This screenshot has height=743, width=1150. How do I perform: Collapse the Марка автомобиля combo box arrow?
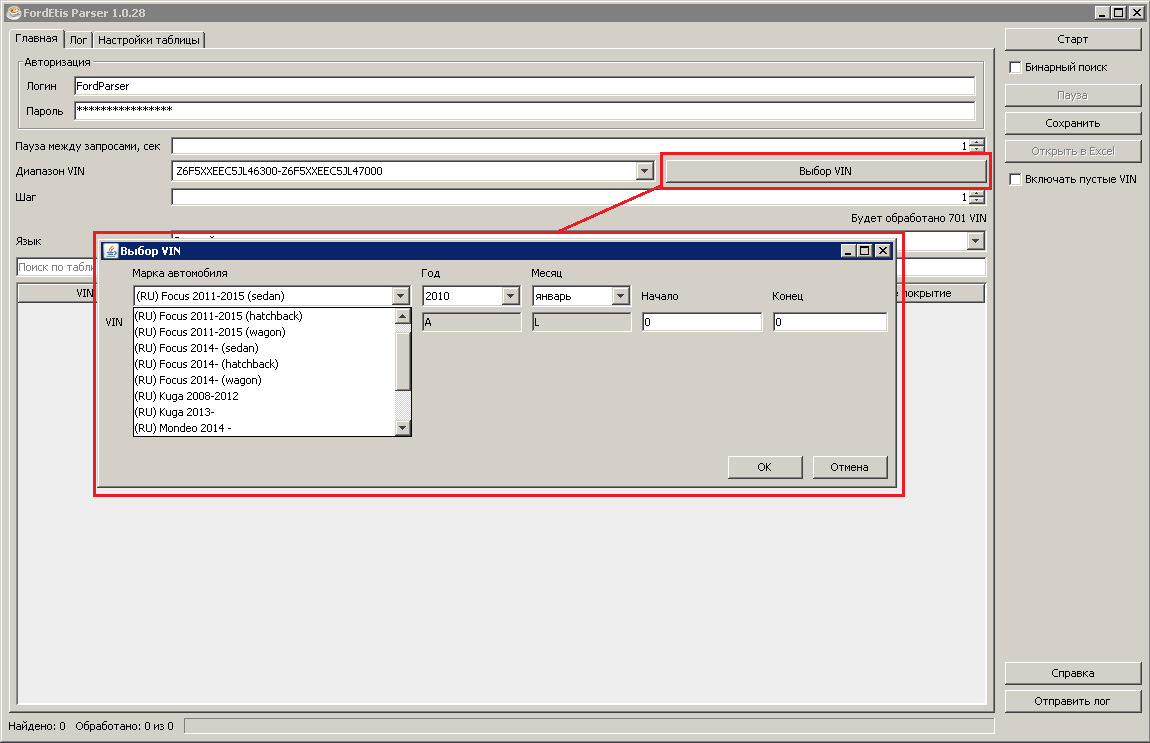(400, 296)
